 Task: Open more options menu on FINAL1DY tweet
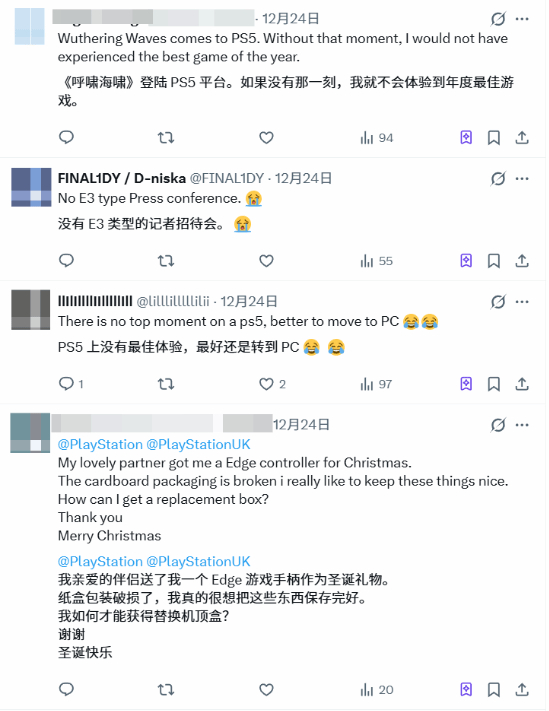(x=522, y=179)
